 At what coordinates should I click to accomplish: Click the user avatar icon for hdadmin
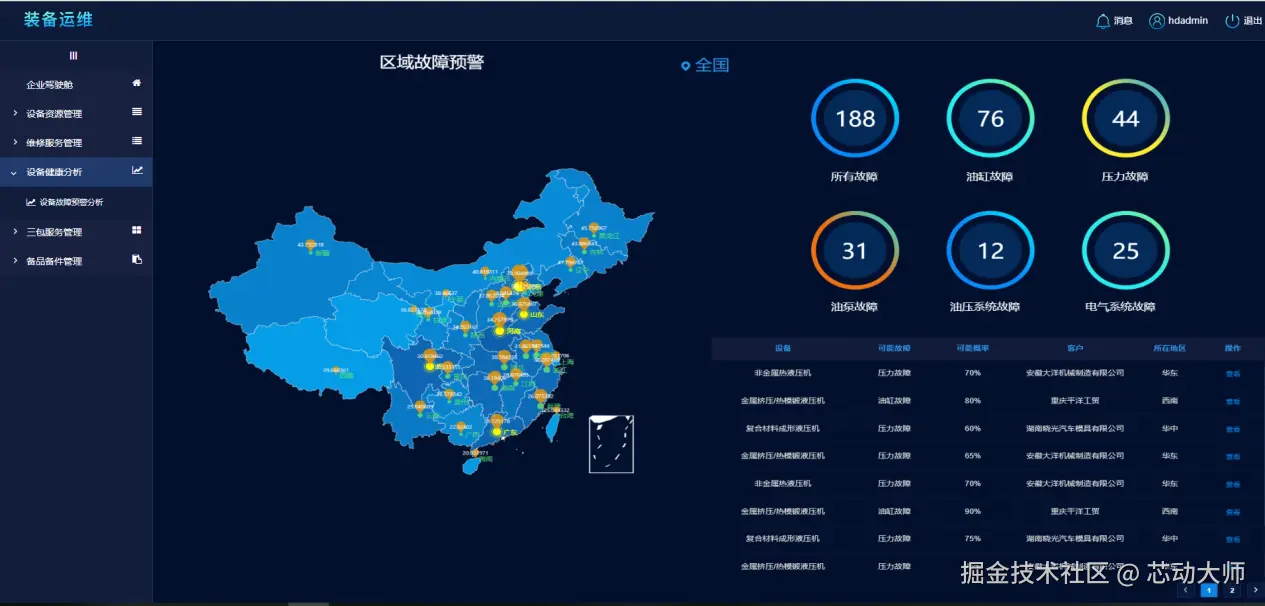[1157, 20]
